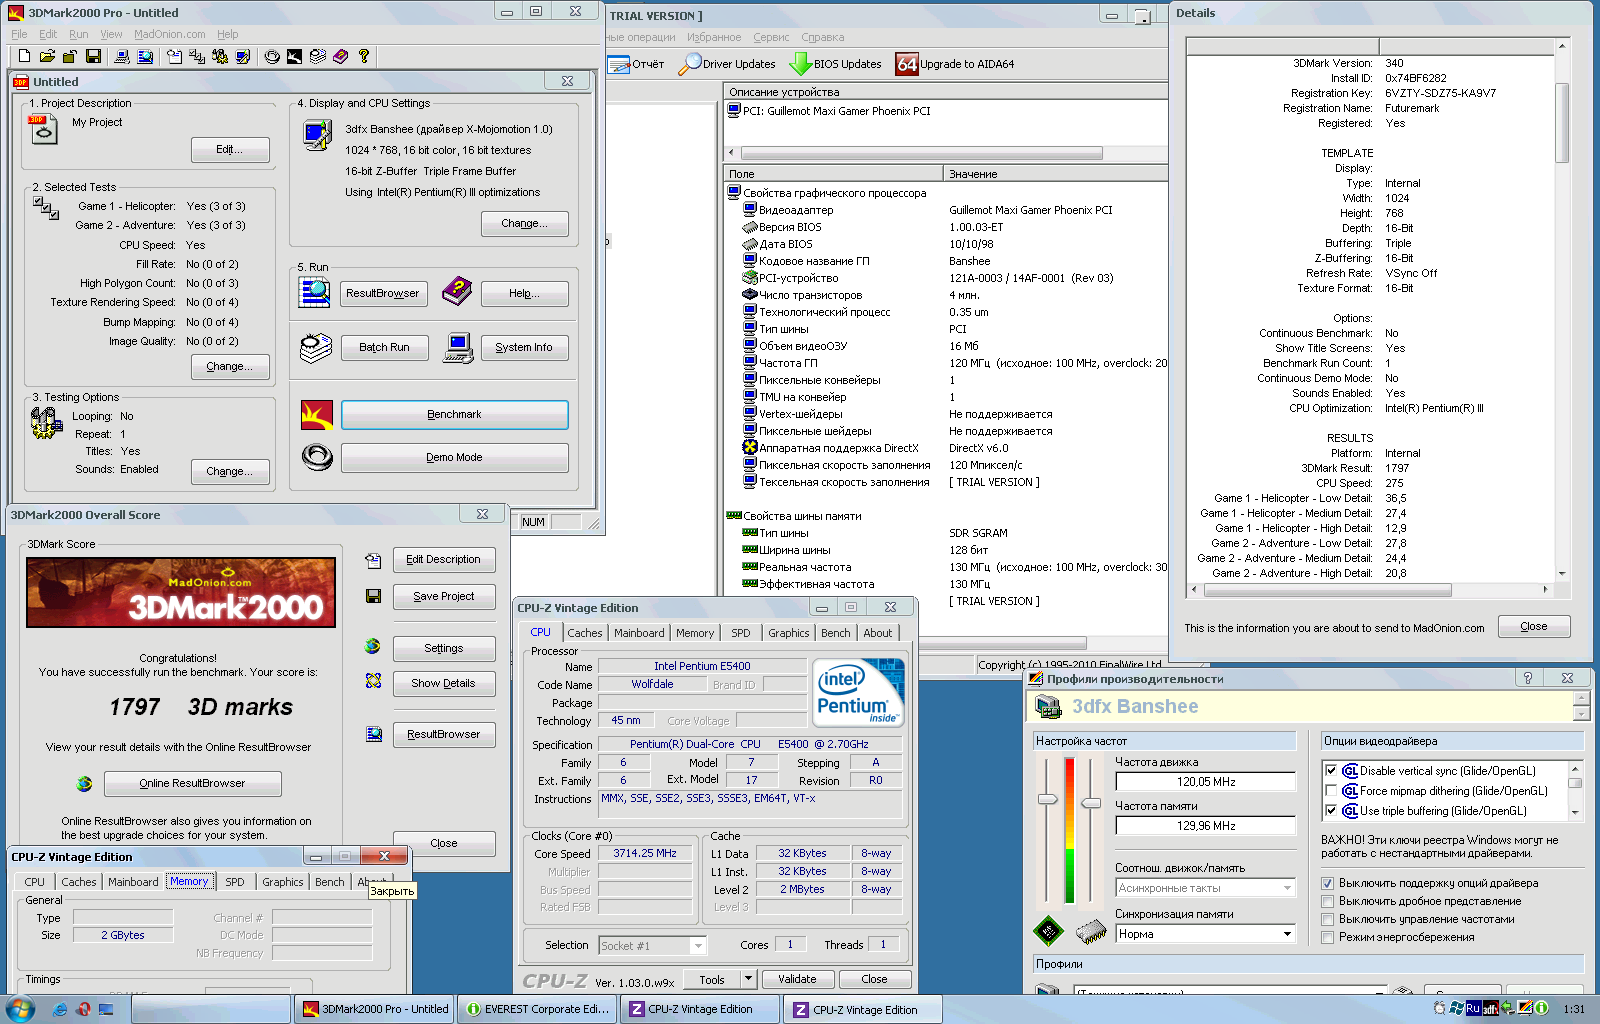Switch to Graphics tab in front CPU-Z window
The width and height of the screenshot is (1600, 1024).
point(788,633)
